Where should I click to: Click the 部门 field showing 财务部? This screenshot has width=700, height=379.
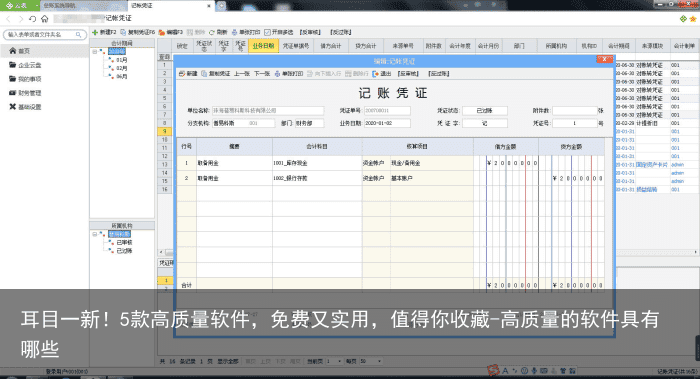(x=309, y=123)
